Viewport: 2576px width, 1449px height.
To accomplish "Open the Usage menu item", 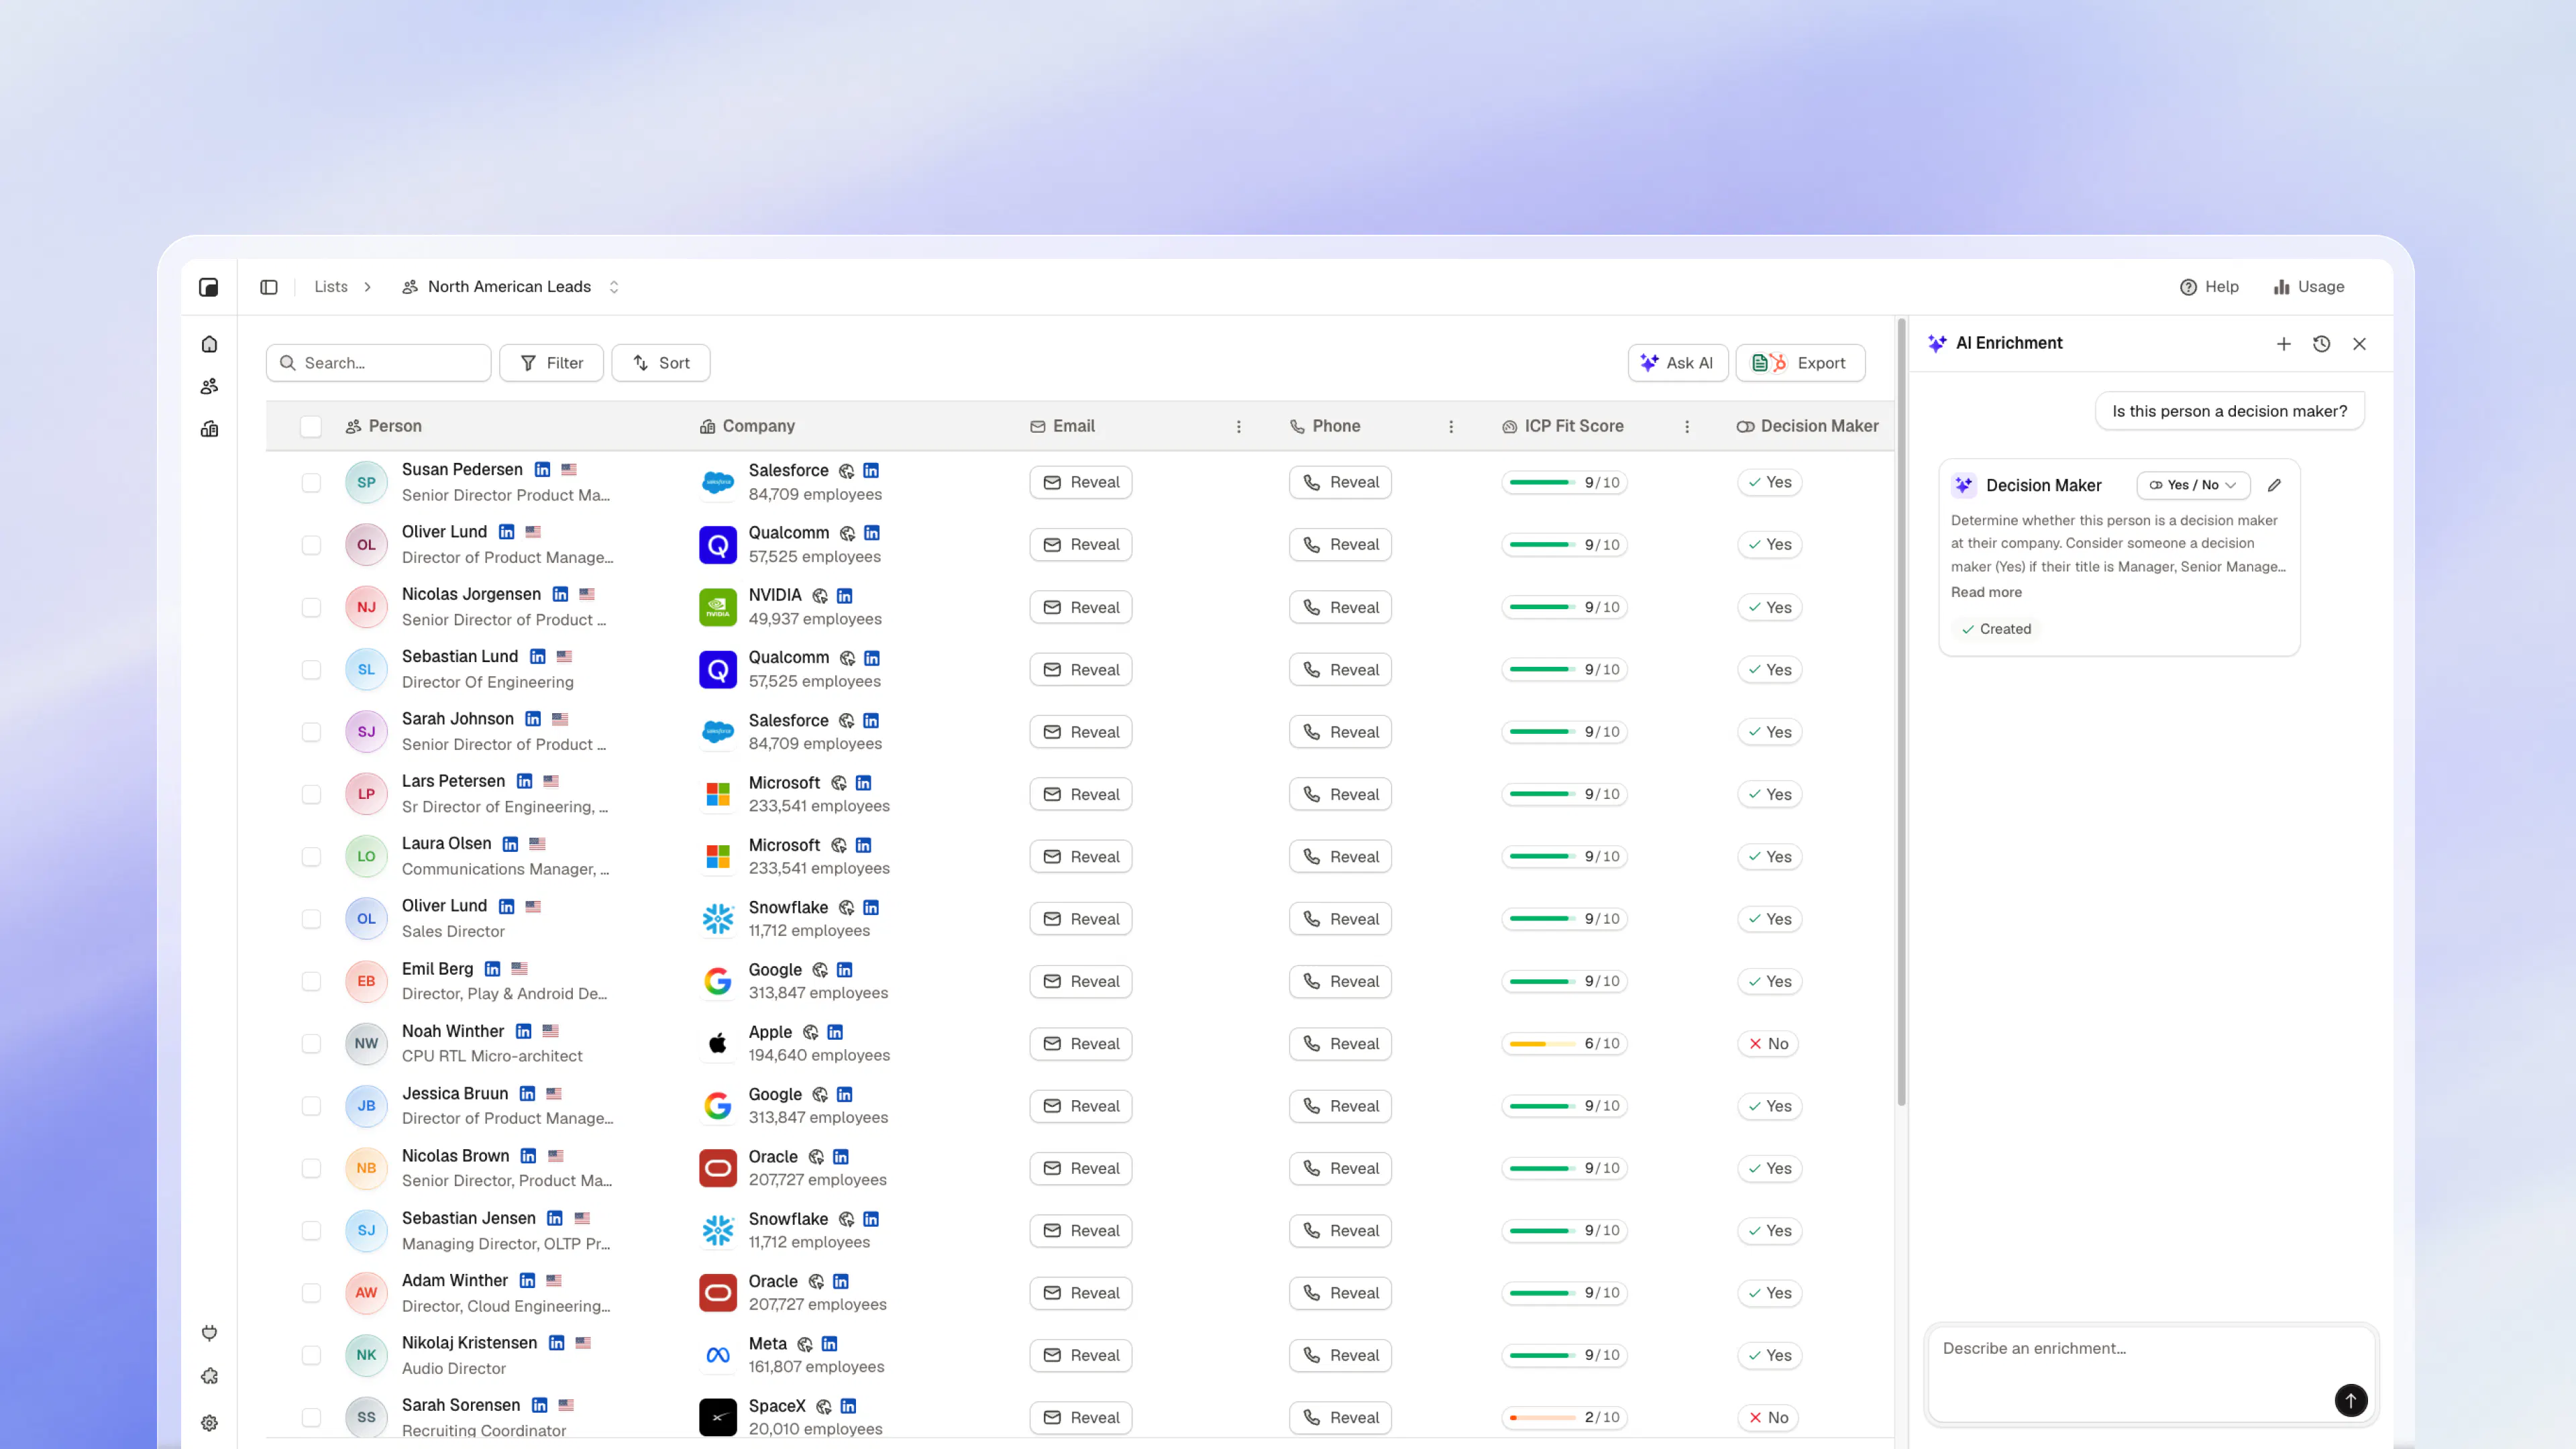I will tap(2308, 287).
